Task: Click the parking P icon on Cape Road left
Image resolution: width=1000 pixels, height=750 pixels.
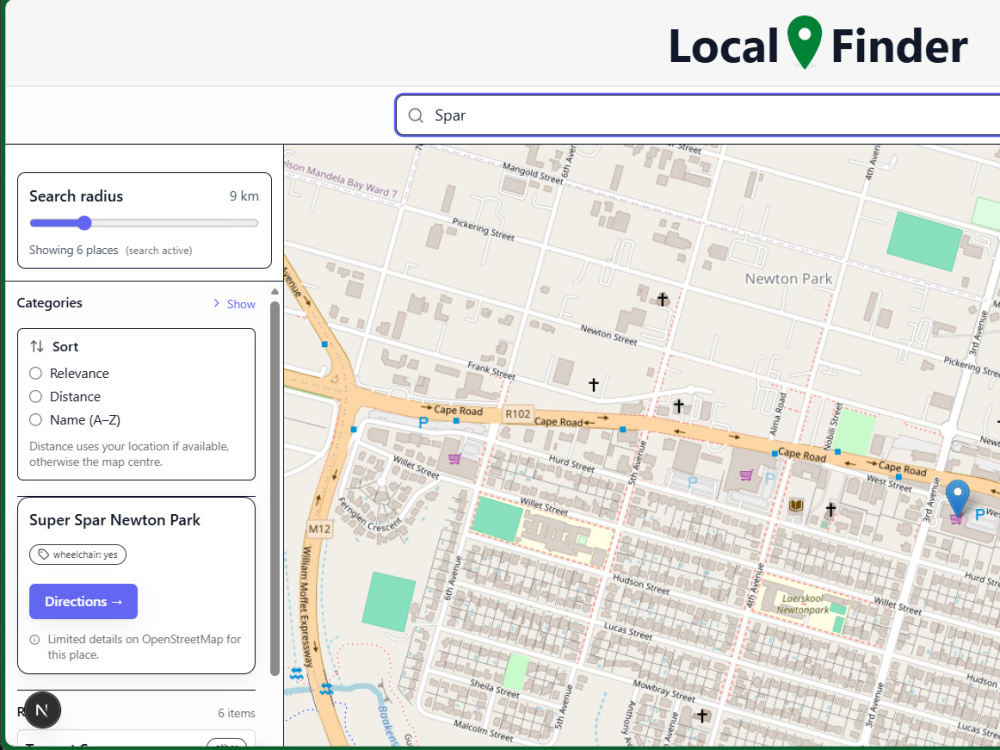Action: [423, 422]
